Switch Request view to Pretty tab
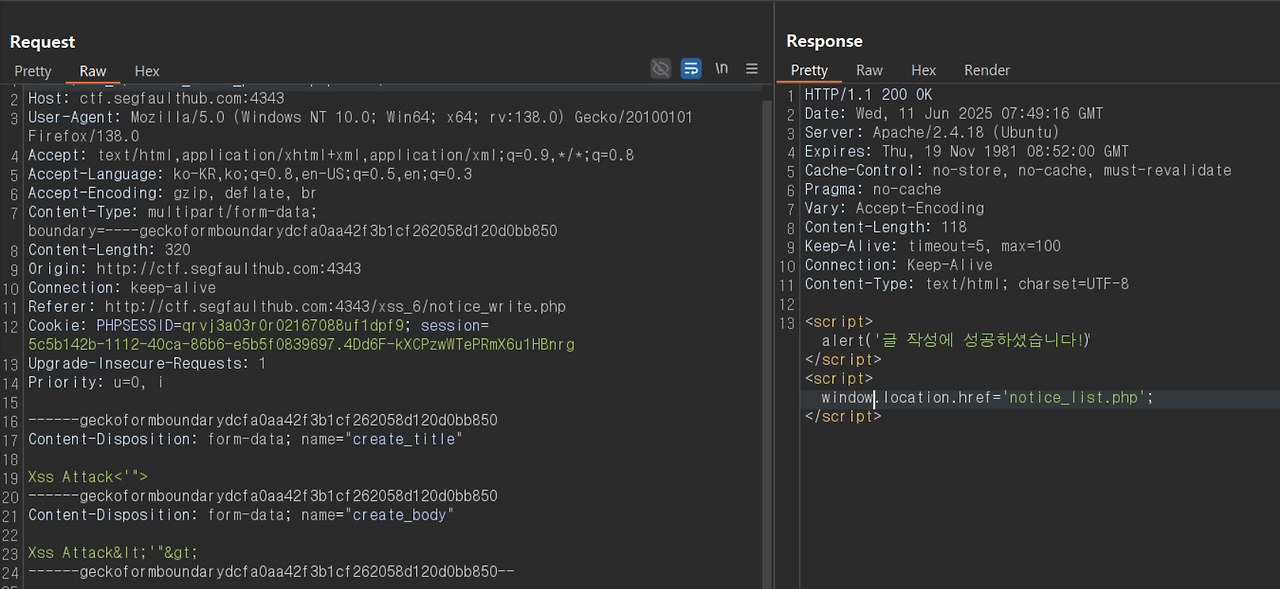Screen dimensions: 1280x589 [33, 71]
